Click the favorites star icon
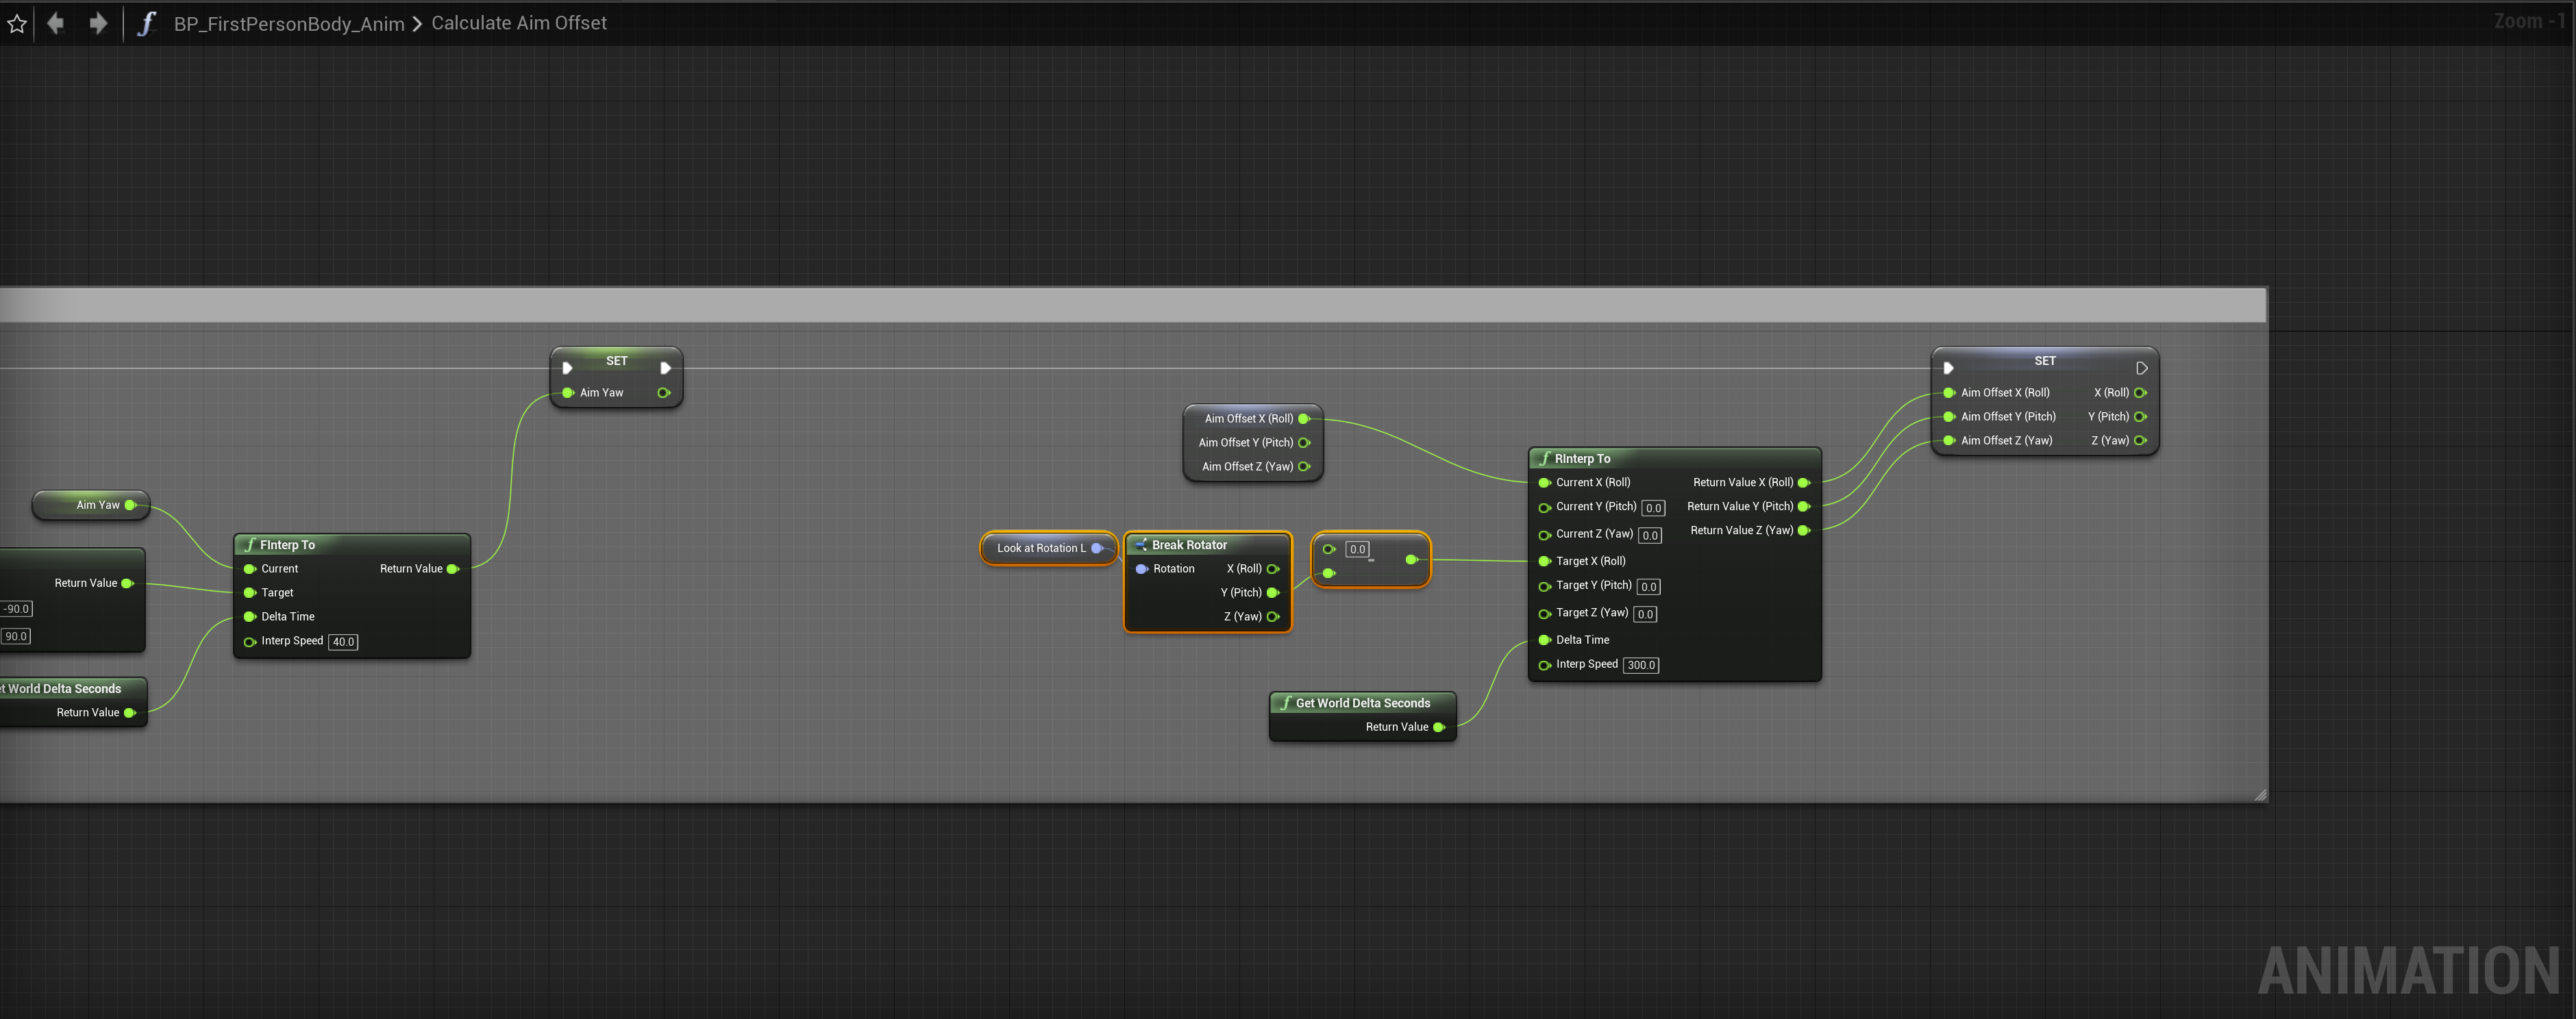 coord(17,23)
